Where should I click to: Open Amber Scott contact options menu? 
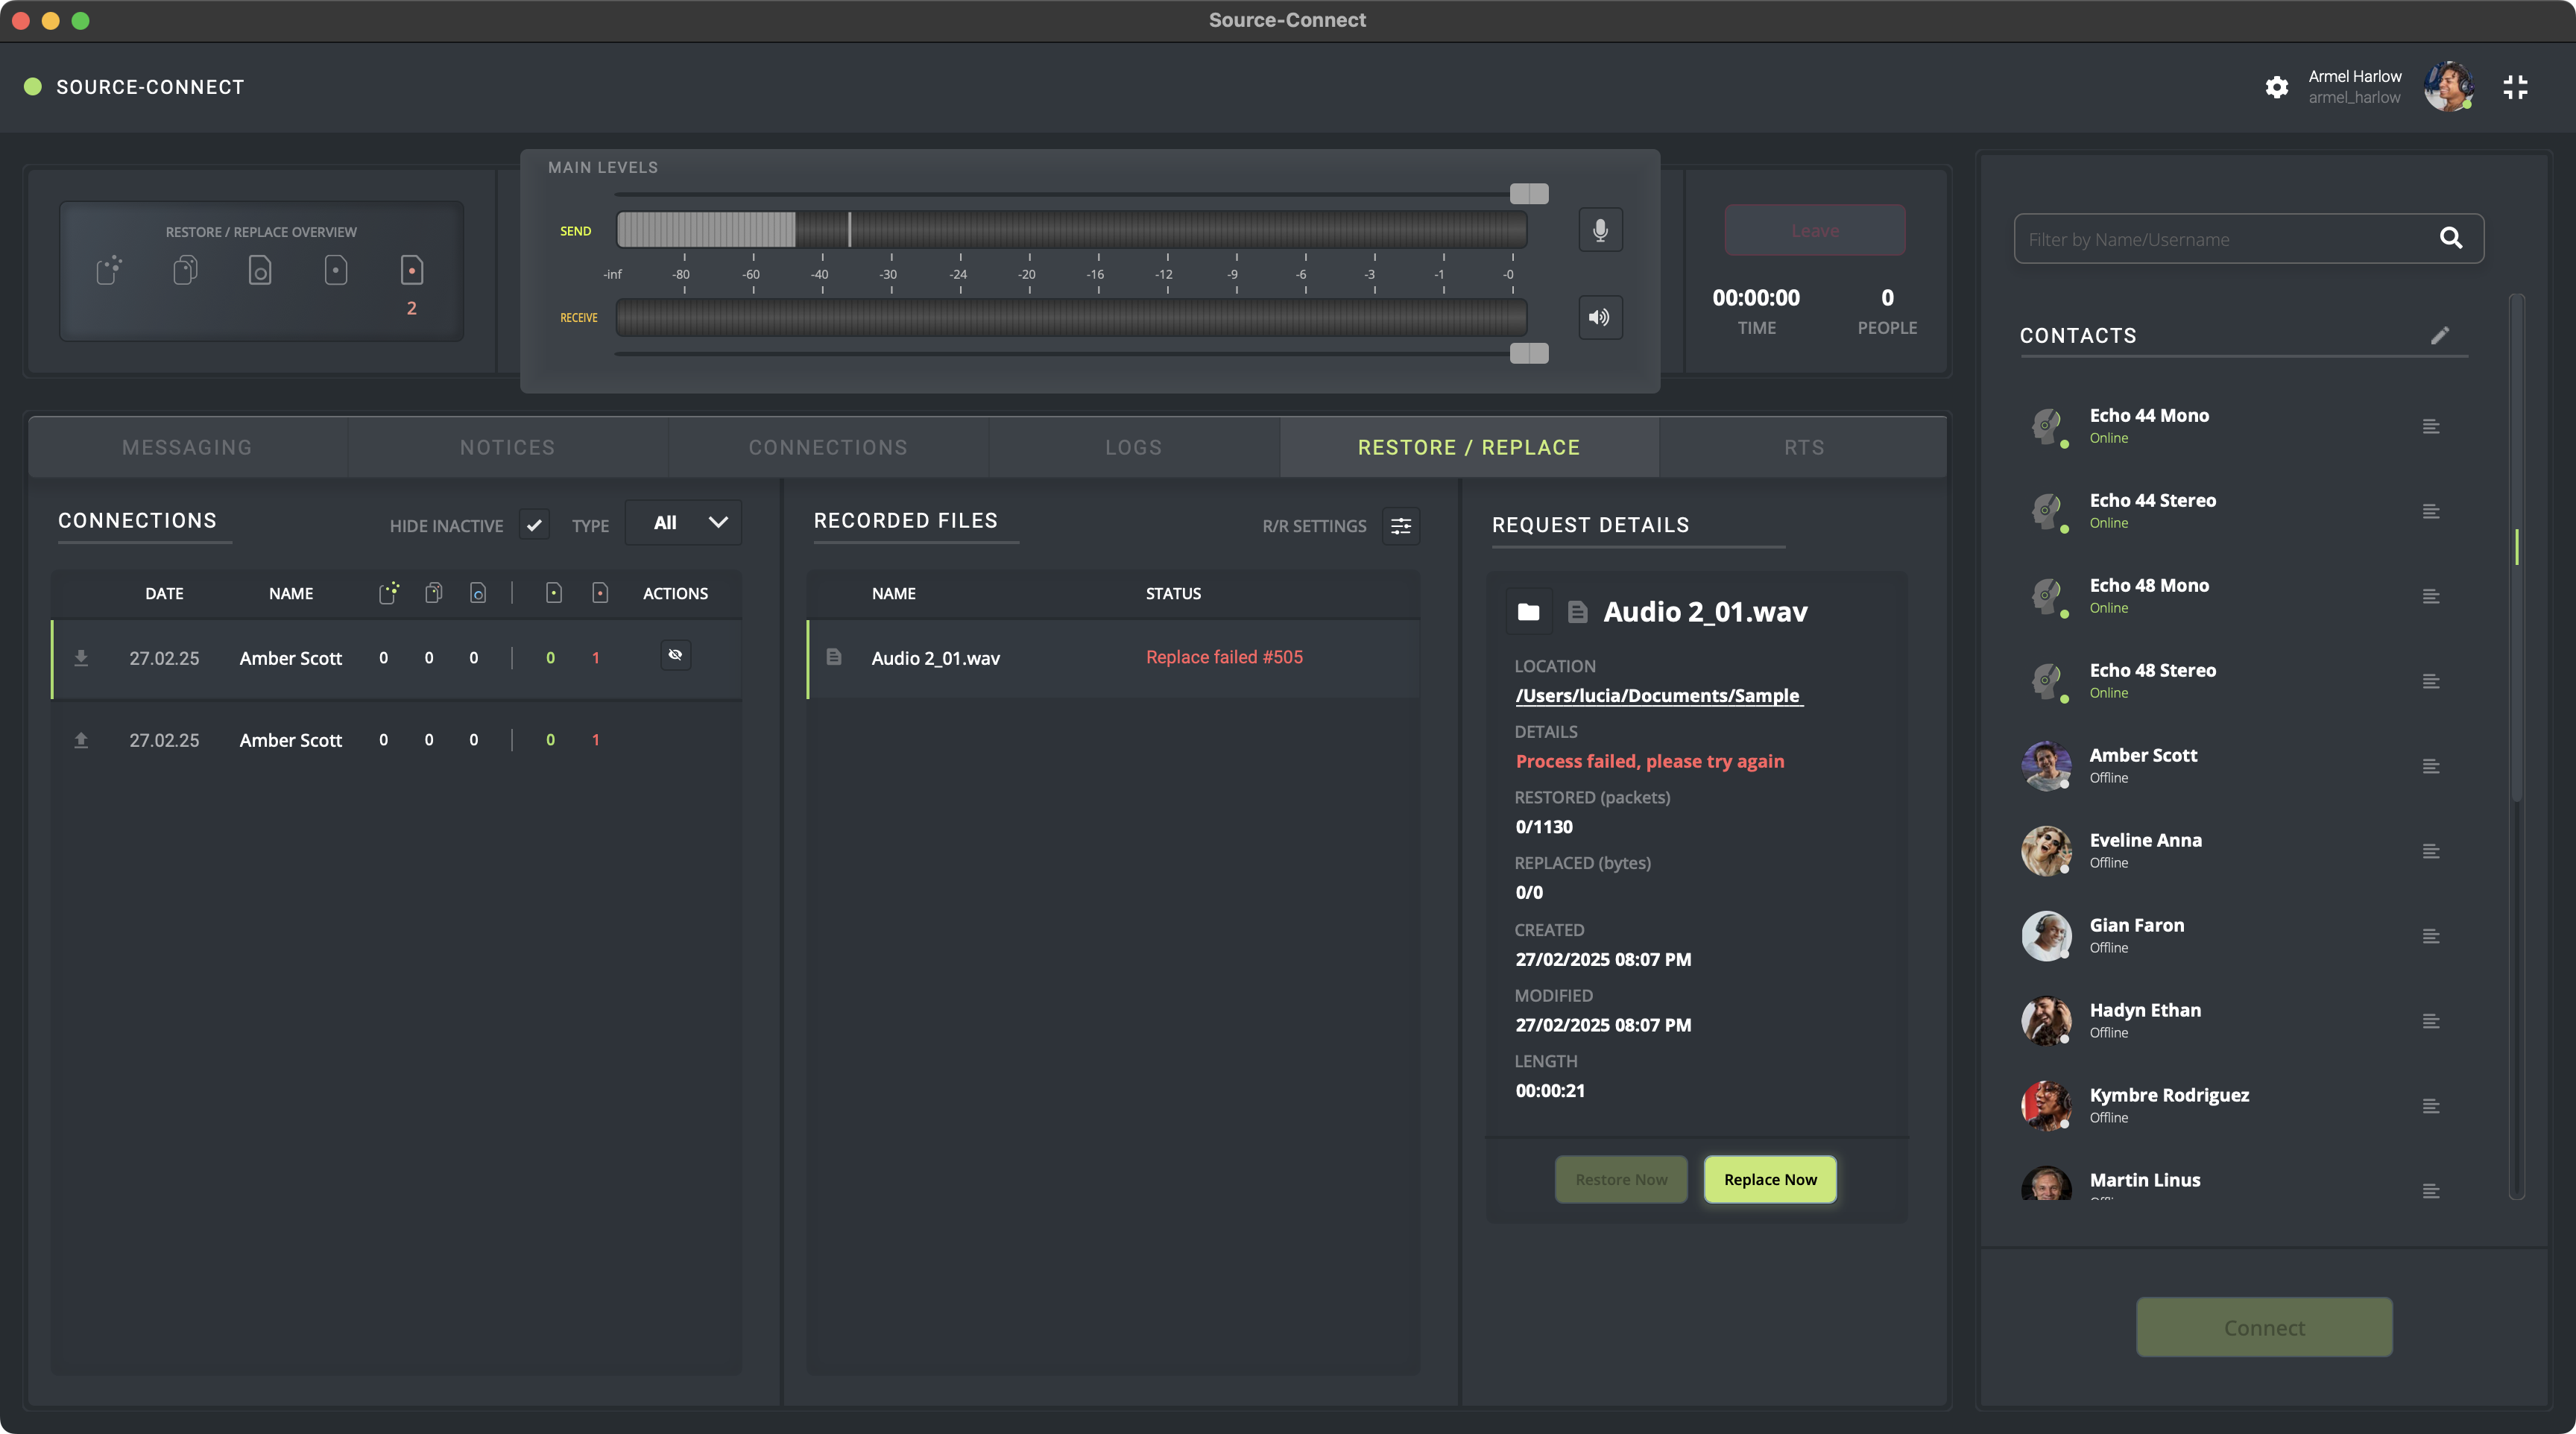(2431, 767)
